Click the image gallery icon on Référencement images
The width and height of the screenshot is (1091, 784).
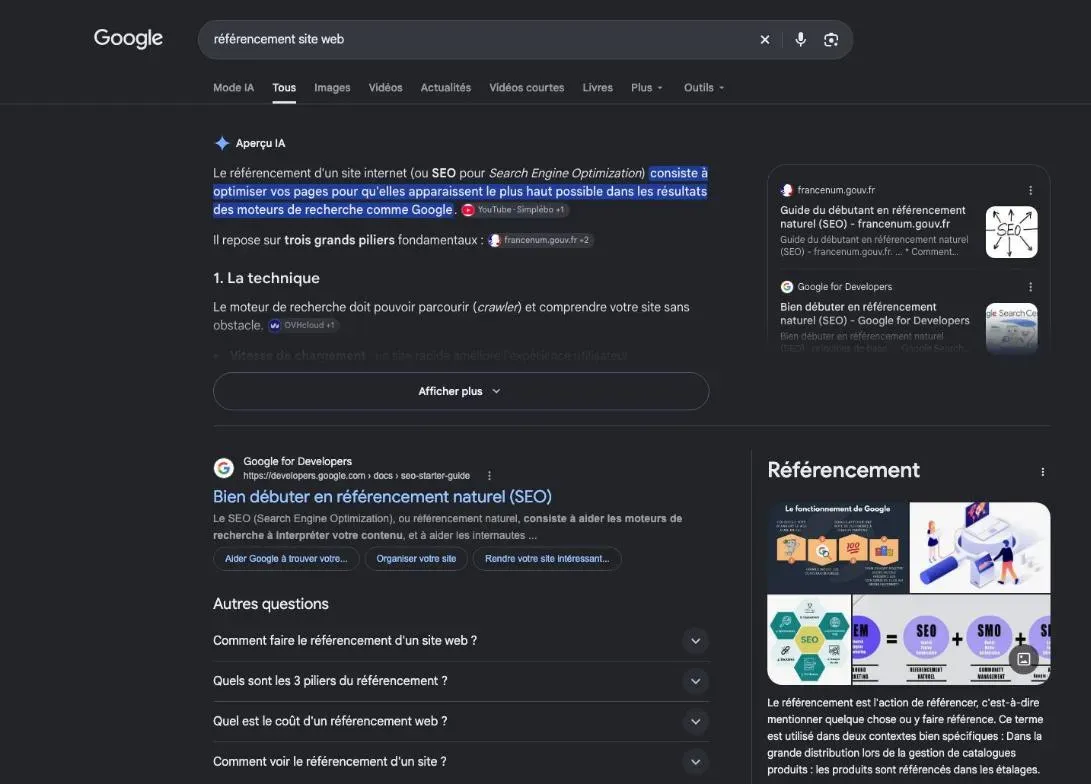(x=1024, y=659)
